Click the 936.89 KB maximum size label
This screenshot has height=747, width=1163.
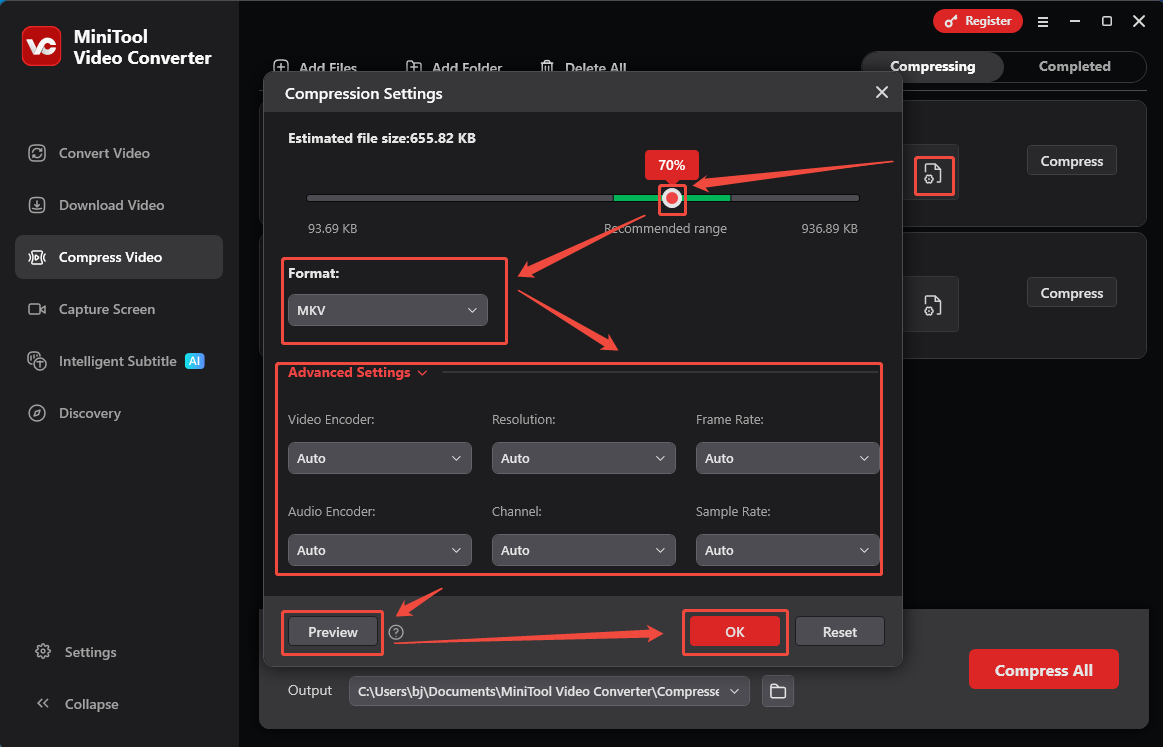coord(829,228)
